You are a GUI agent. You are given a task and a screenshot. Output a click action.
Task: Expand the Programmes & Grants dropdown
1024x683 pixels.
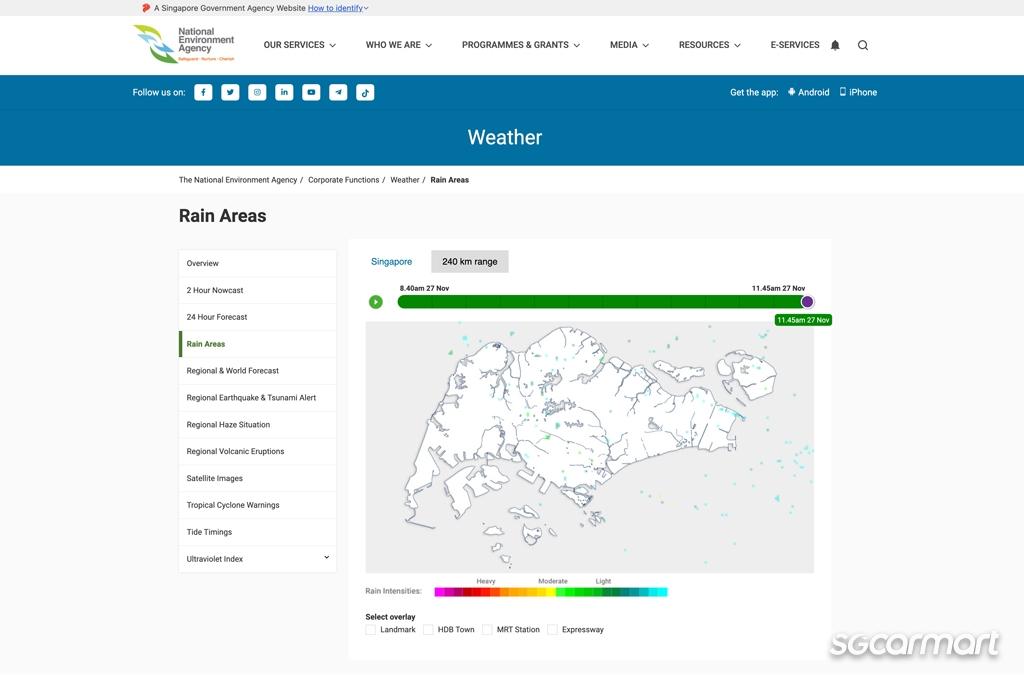coord(520,45)
